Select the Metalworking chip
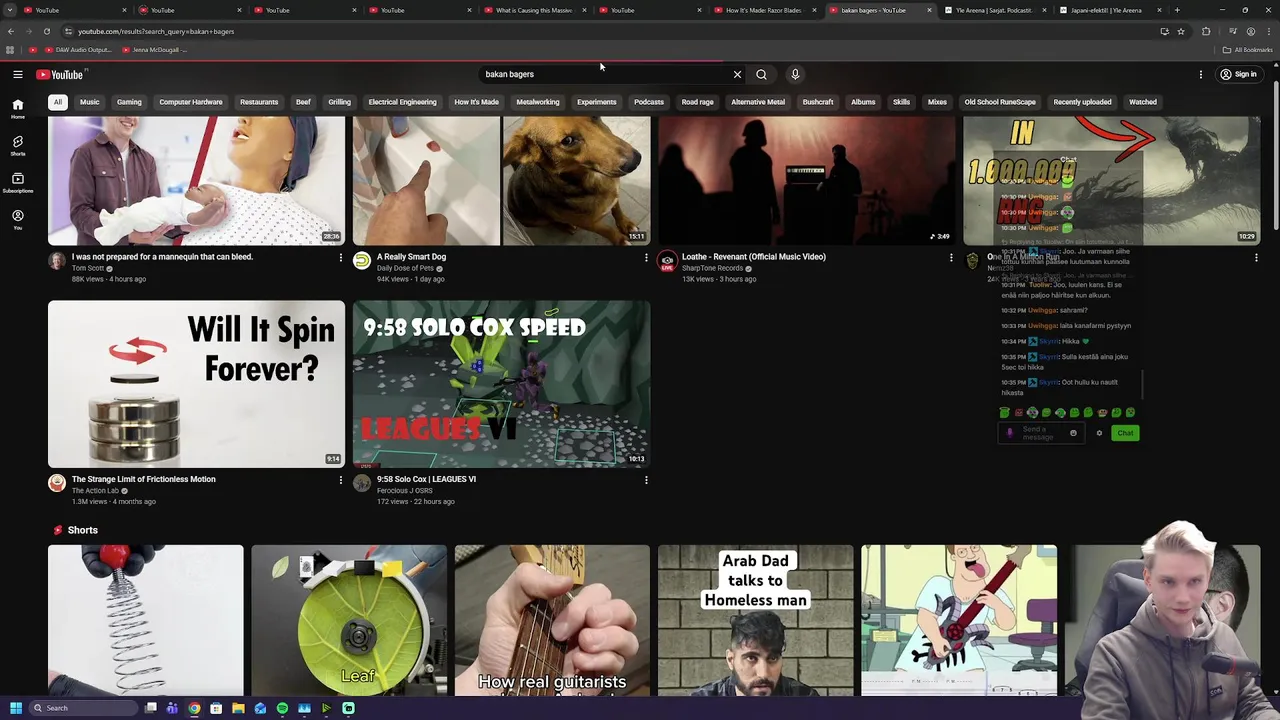Image resolution: width=1280 pixels, height=720 pixels. [x=538, y=102]
